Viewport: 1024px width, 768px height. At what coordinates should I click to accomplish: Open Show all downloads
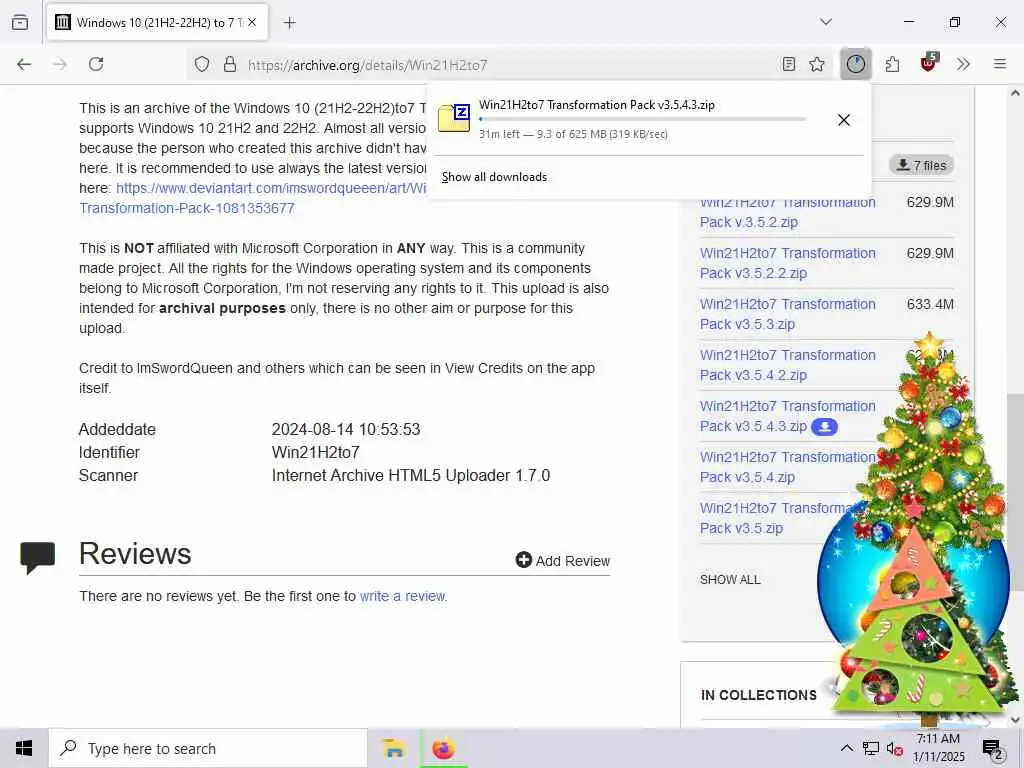click(x=494, y=177)
